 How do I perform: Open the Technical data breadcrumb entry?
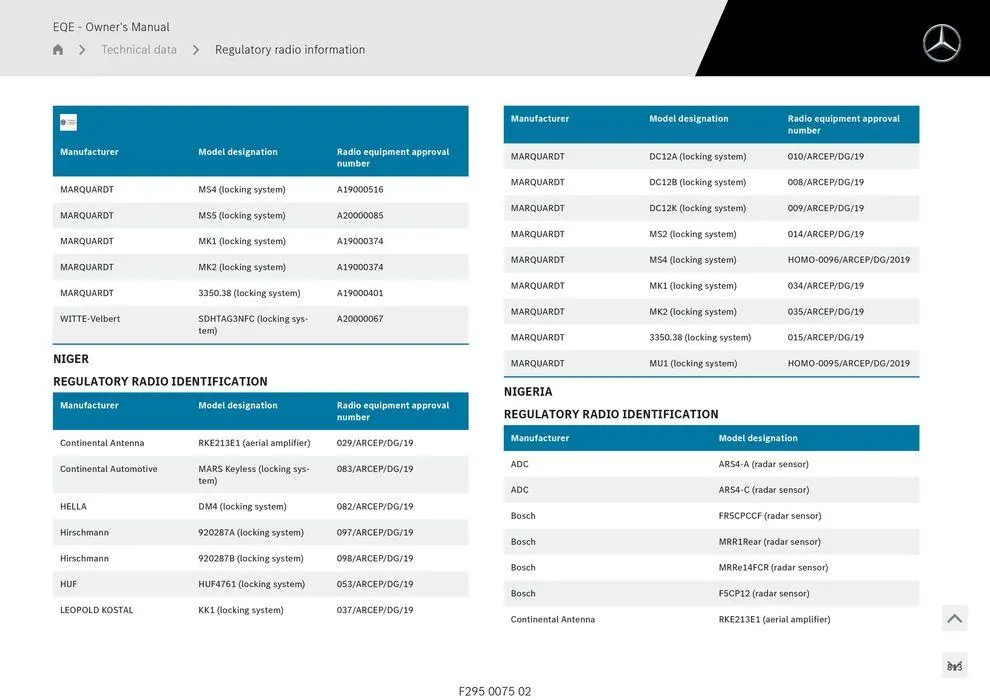click(x=139, y=48)
